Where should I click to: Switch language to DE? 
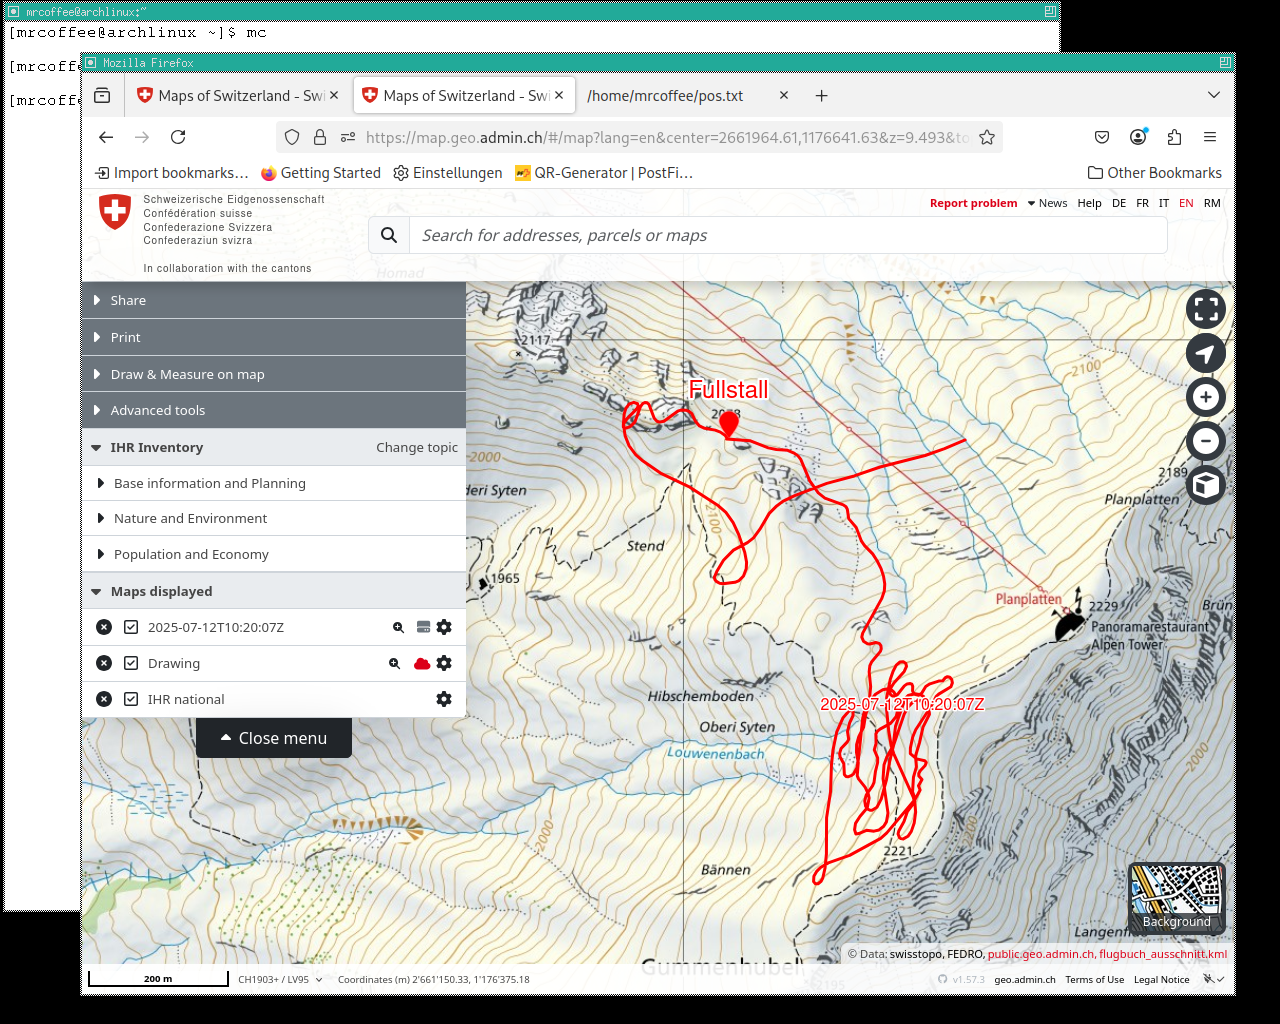[x=1119, y=203]
